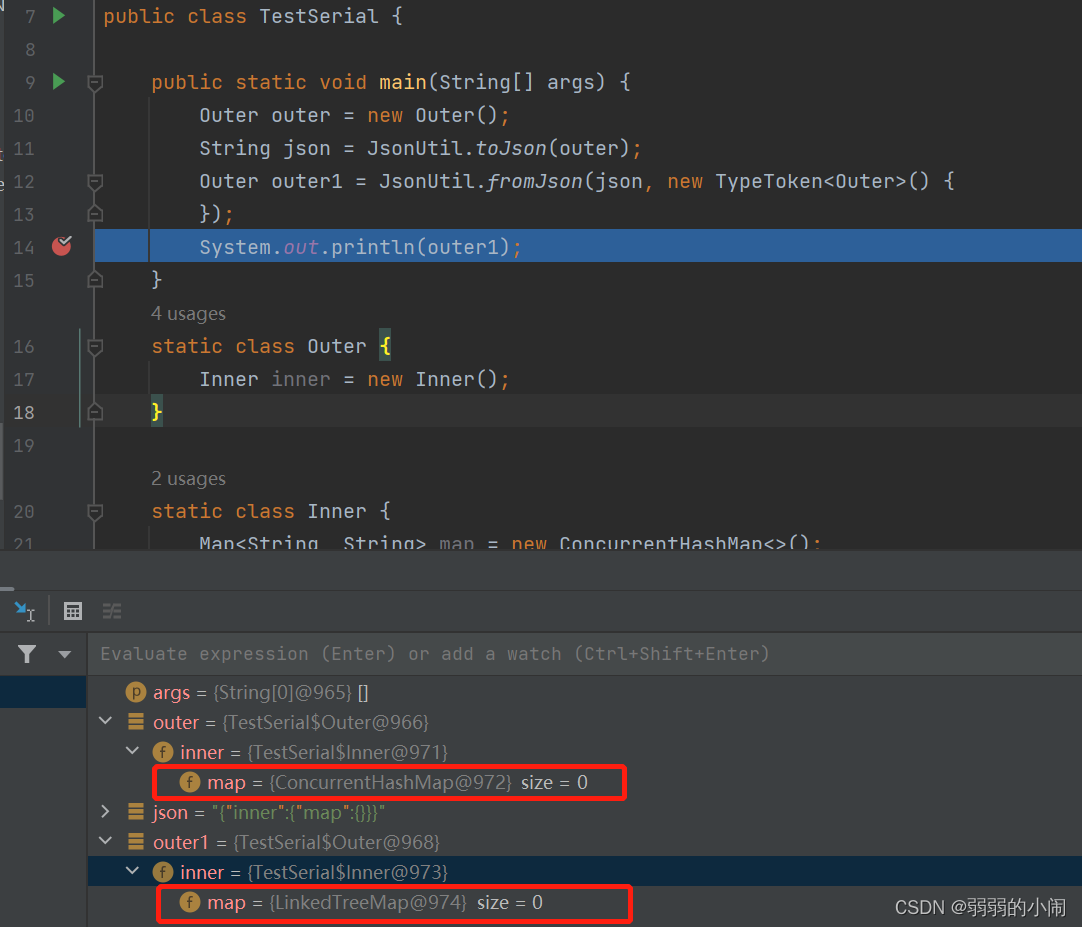This screenshot has height=927, width=1082.
Task: Click 'fromJson' method call on line 12
Action: point(535,182)
